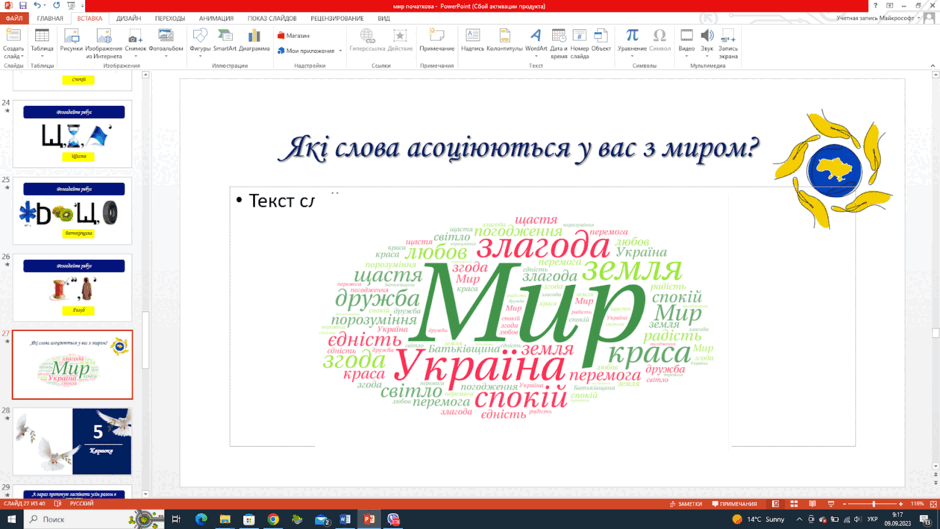Insert Дата и время
Viewport: 940px width, 529px height.
tap(559, 43)
